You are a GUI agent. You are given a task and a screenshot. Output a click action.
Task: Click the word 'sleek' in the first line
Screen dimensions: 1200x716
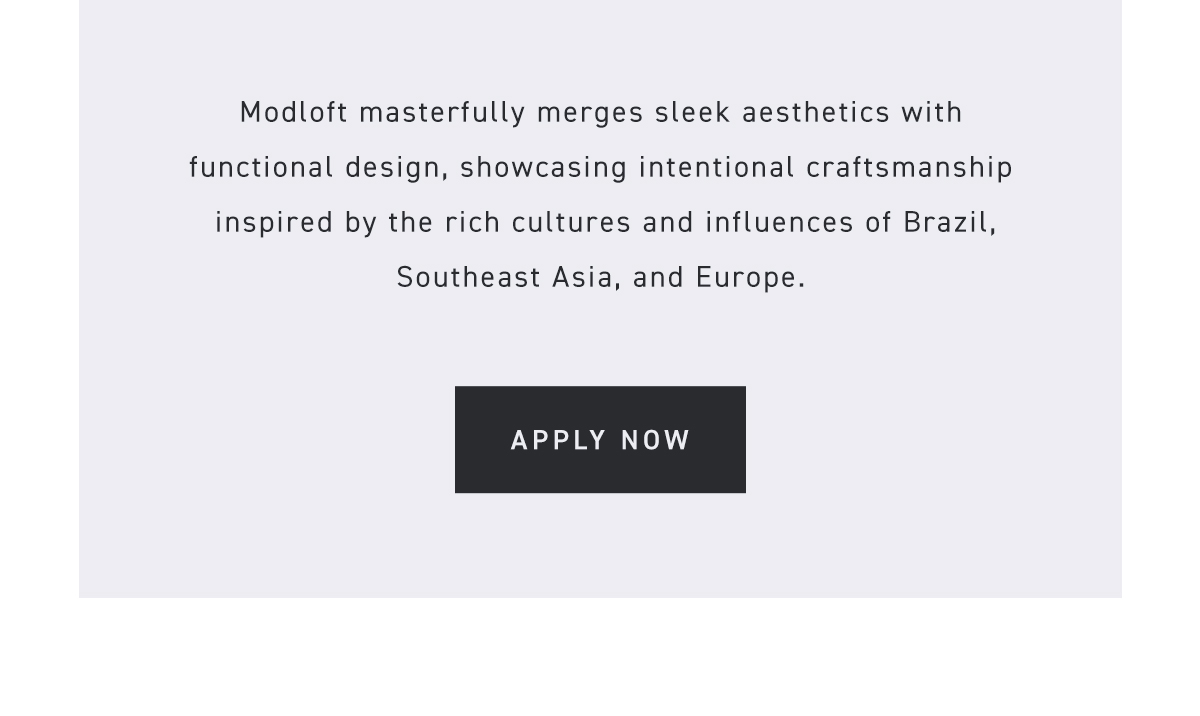693,112
